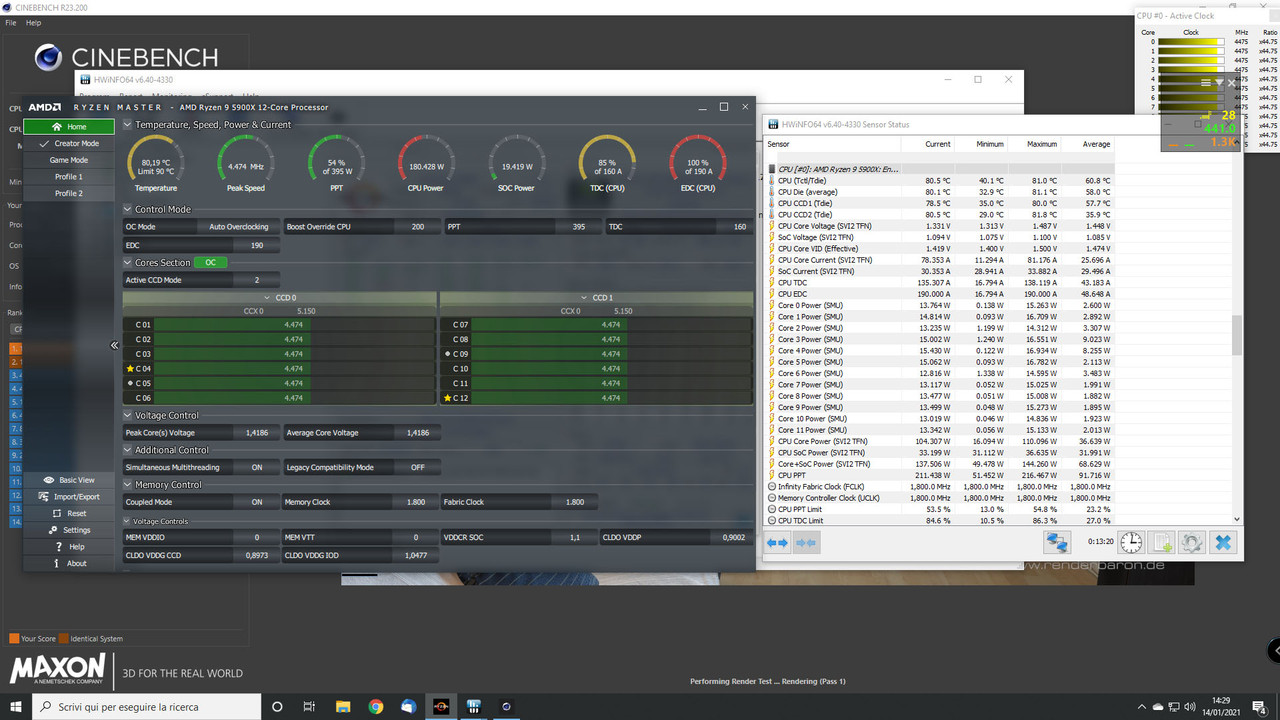Click the core C 07 frequency slider bar
Viewport: 1280px width, 720px height.
pos(611,325)
